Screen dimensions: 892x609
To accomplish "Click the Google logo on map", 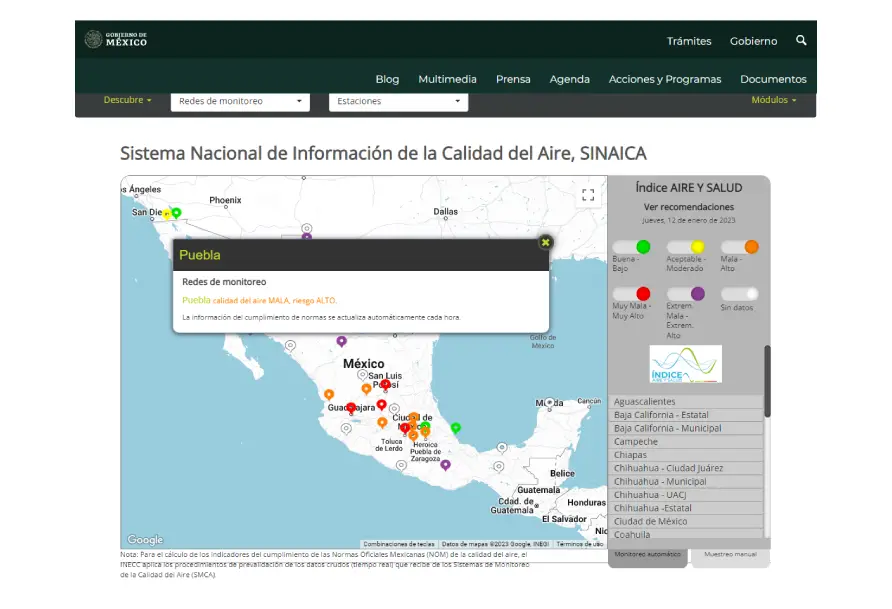I will point(145,539).
